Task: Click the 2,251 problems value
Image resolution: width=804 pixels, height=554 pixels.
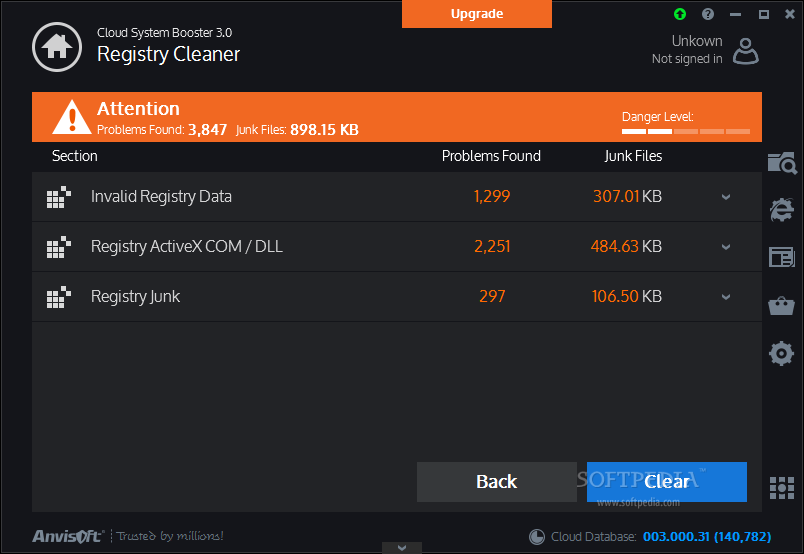Action: pyautogui.click(x=492, y=246)
